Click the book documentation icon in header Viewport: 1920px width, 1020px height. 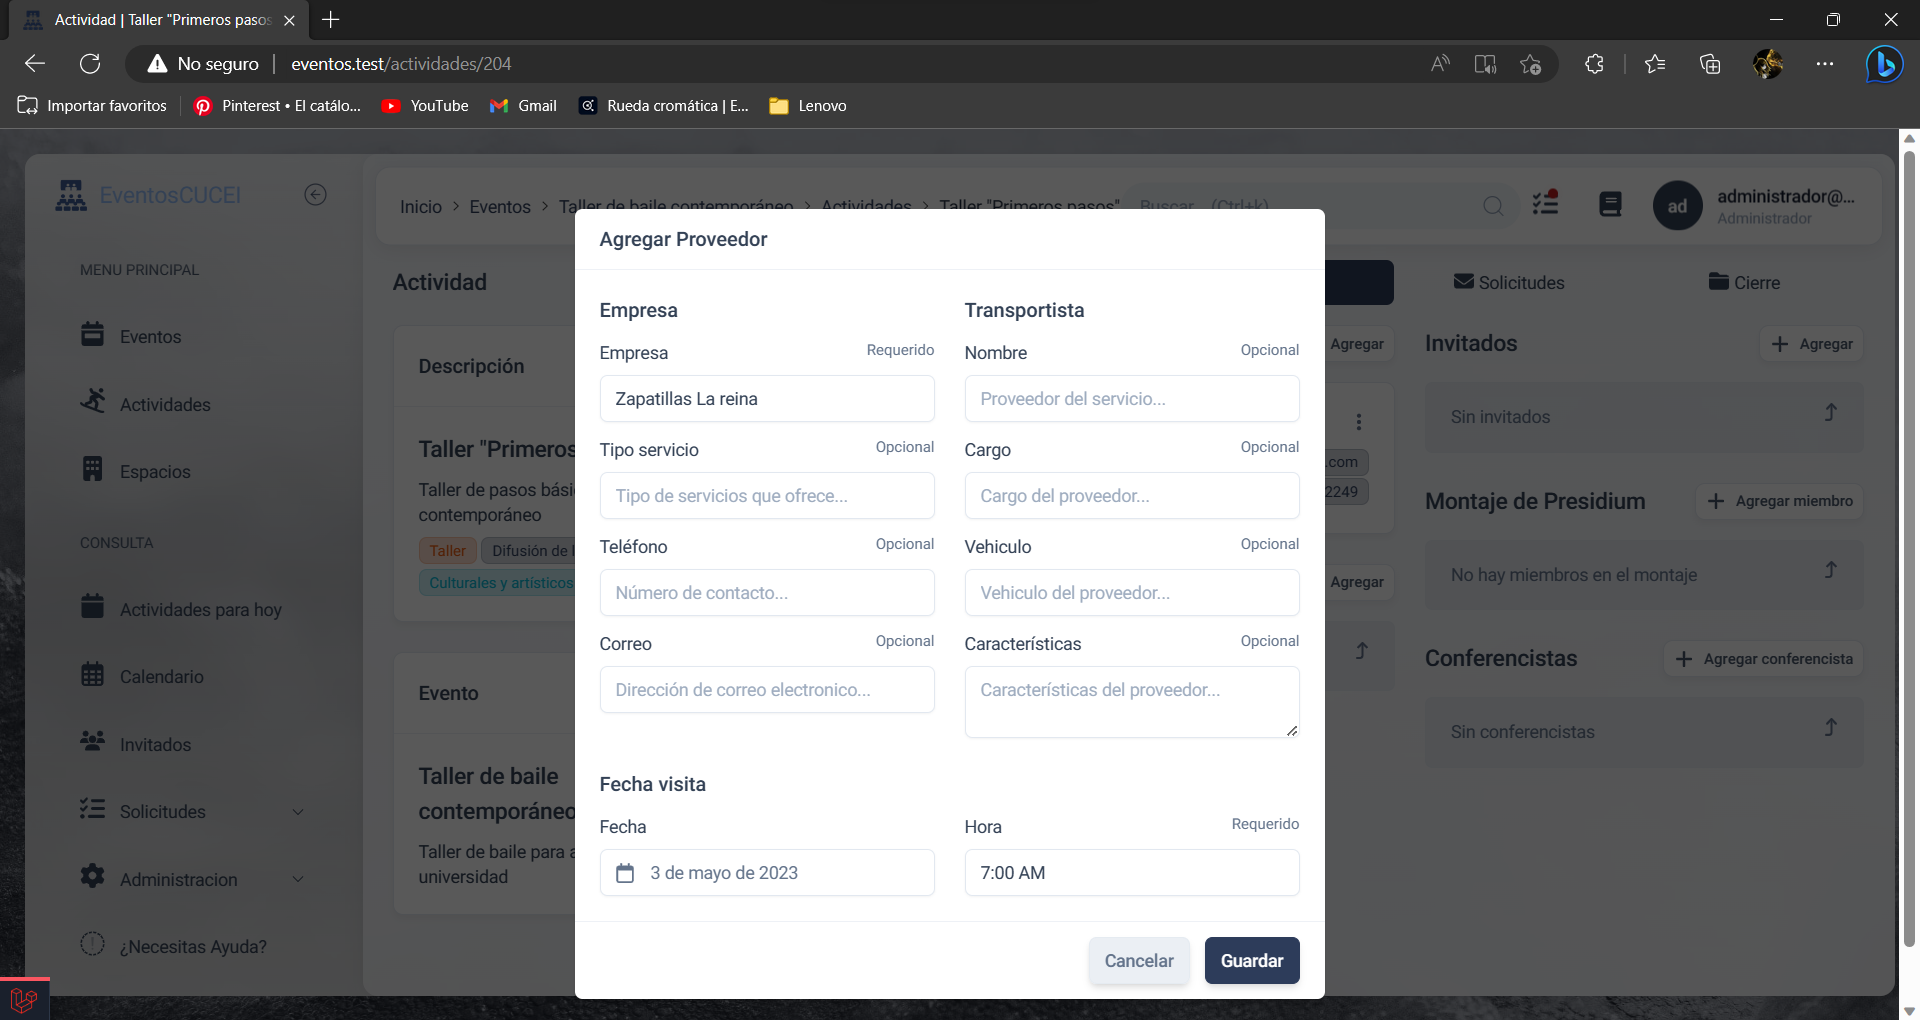pyautogui.click(x=1610, y=205)
